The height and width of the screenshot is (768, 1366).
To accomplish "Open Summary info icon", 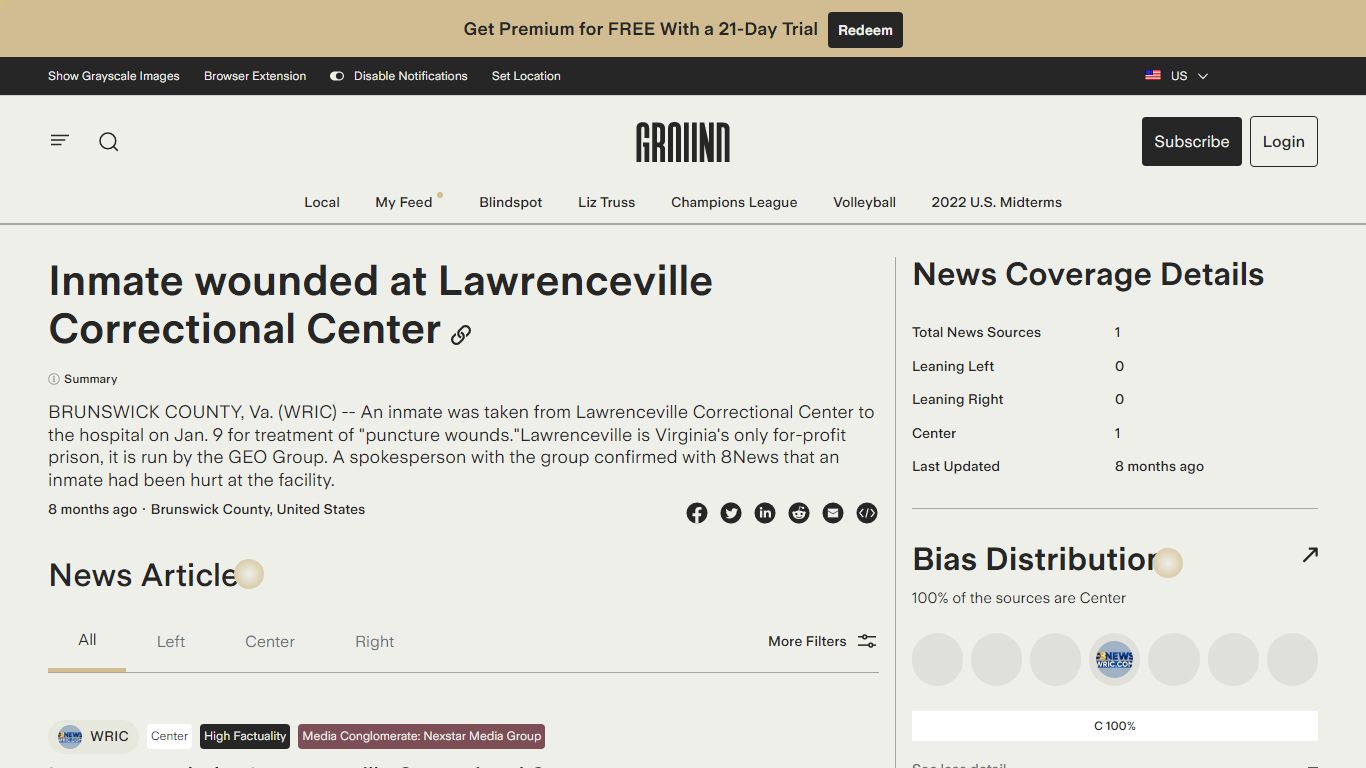I will pyautogui.click(x=54, y=379).
